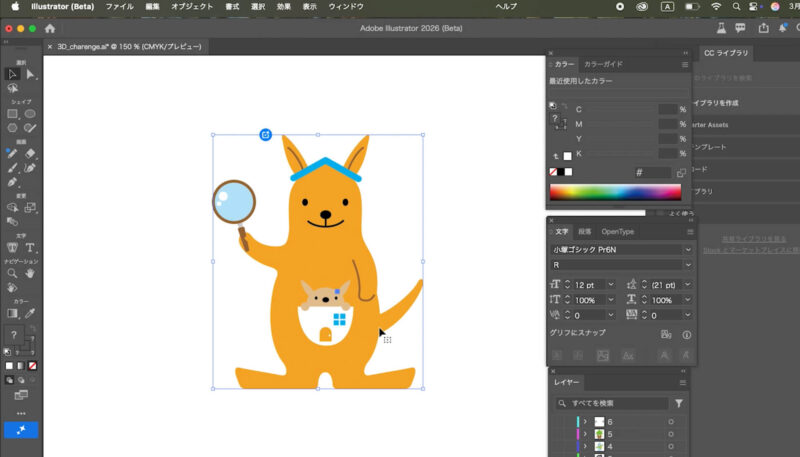Open the 小塚ゴシック Pr6N font family dropdown

688,250
